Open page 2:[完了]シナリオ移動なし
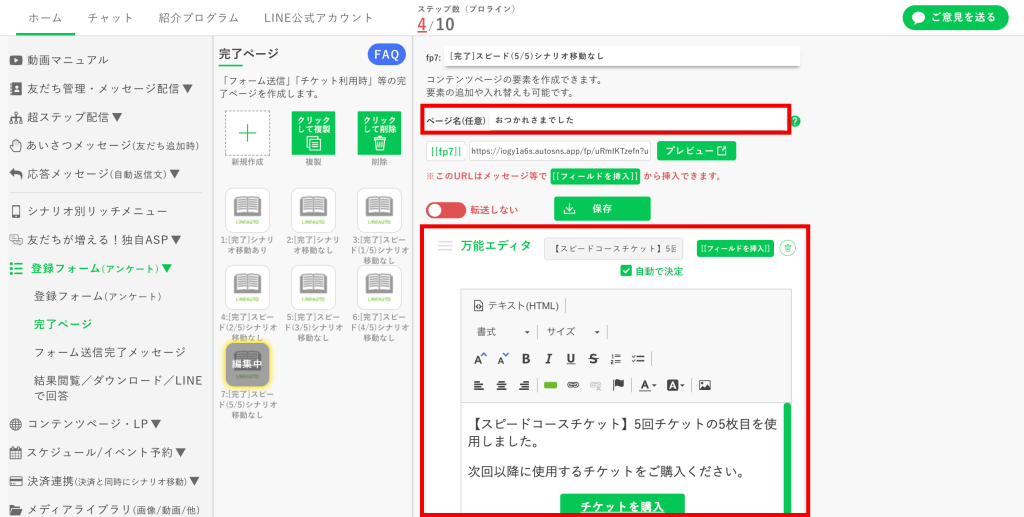This screenshot has height=517, width=1024. [313, 210]
